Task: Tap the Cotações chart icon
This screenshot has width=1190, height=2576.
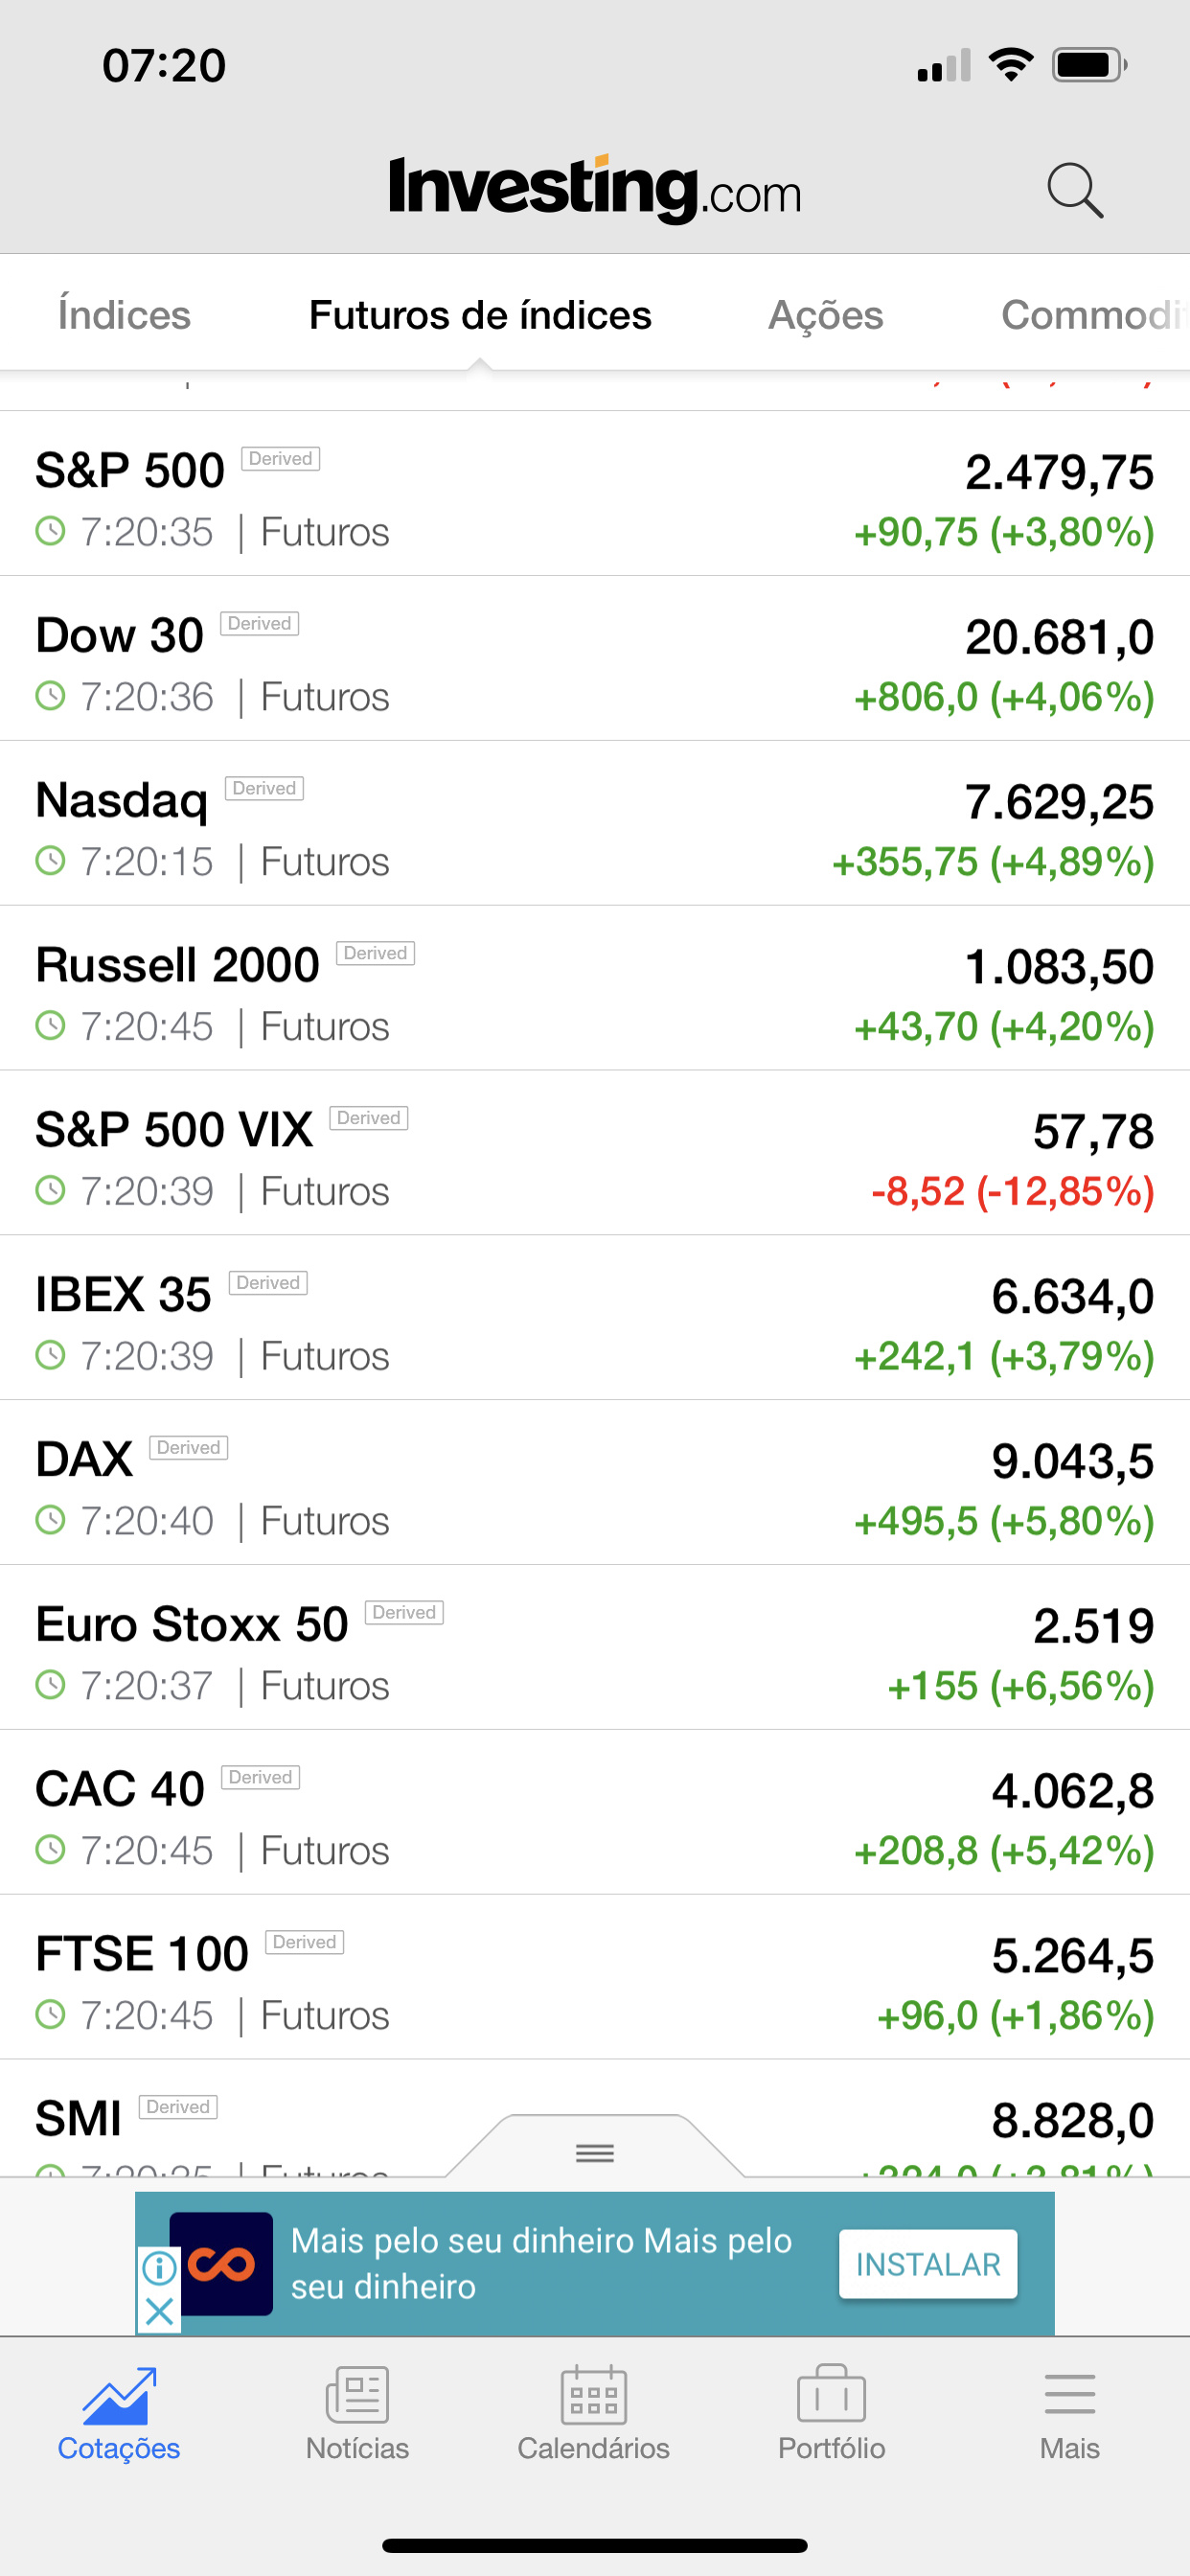Action: point(119,2395)
